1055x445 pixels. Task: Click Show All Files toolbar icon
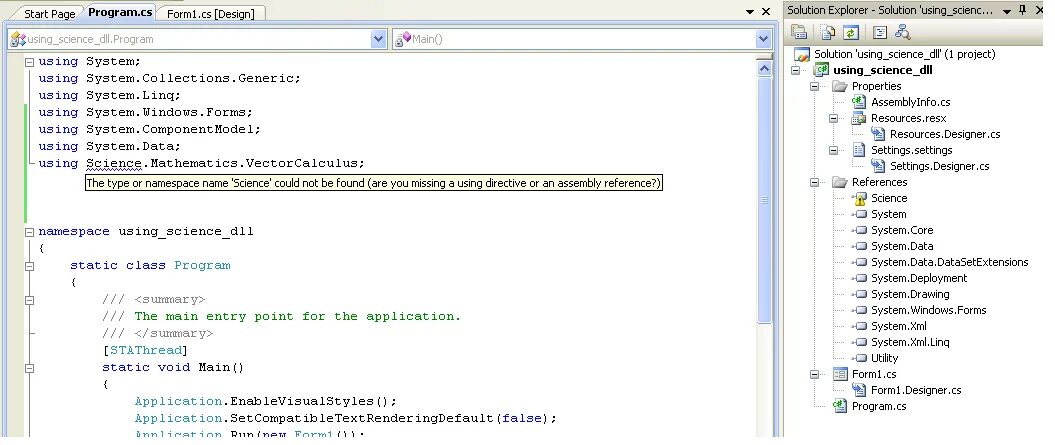coord(828,32)
